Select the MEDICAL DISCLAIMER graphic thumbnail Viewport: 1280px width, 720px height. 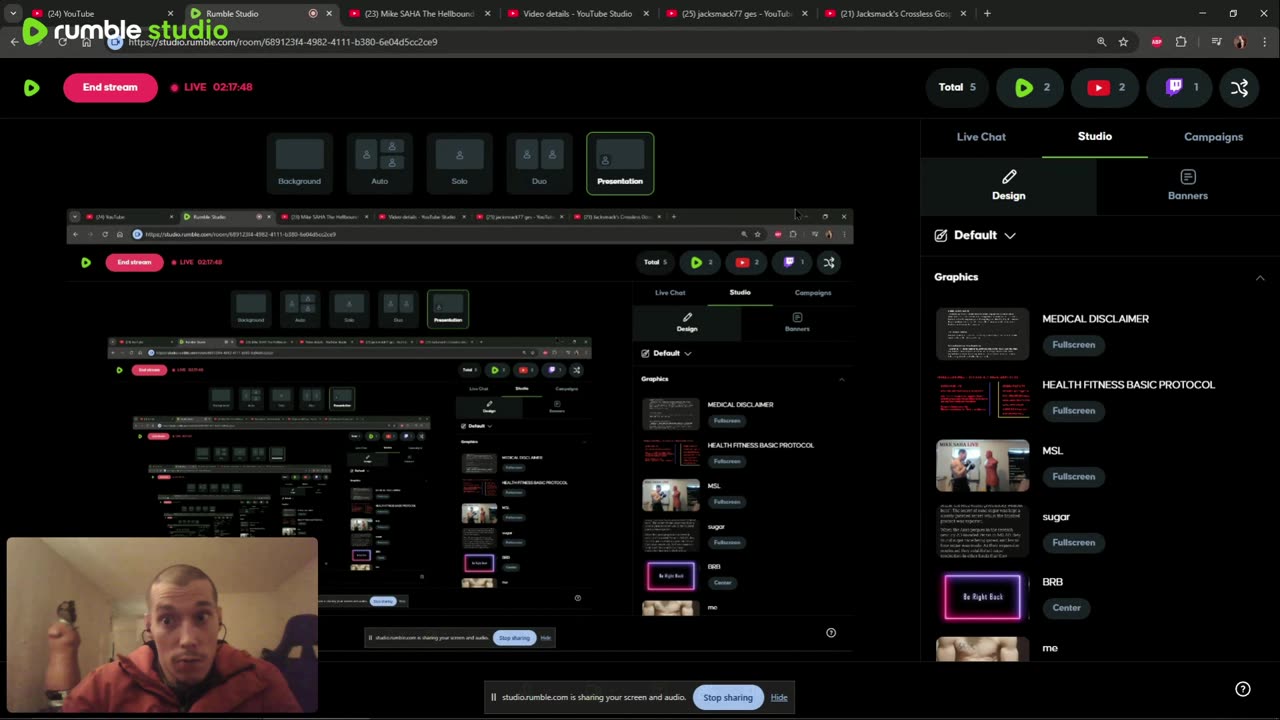point(982,334)
